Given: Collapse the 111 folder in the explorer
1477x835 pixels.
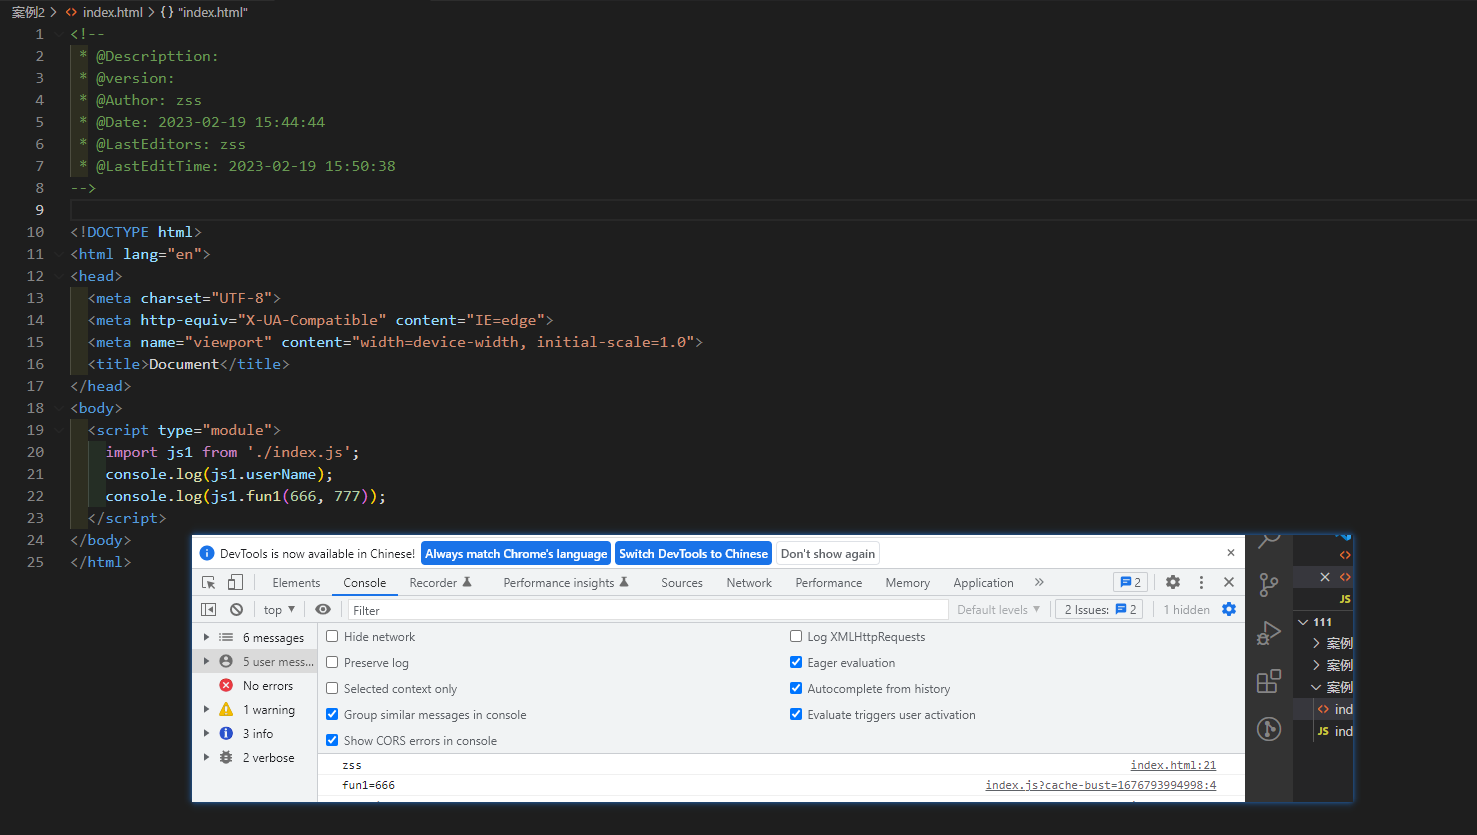Looking at the screenshot, I should pos(1303,622).
